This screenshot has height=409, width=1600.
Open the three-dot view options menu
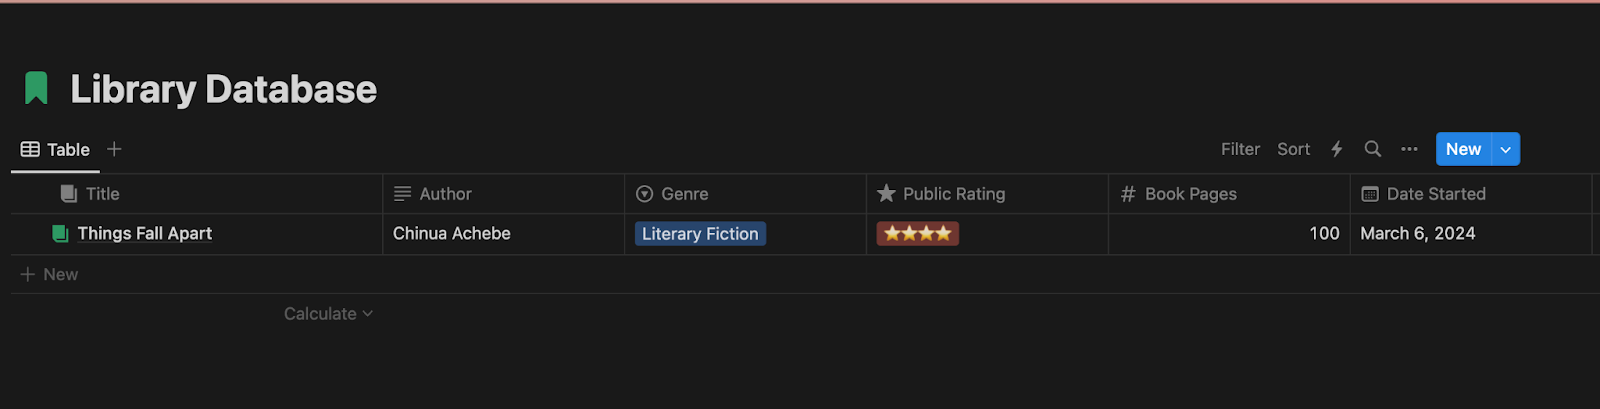[x=1409, y=149]
